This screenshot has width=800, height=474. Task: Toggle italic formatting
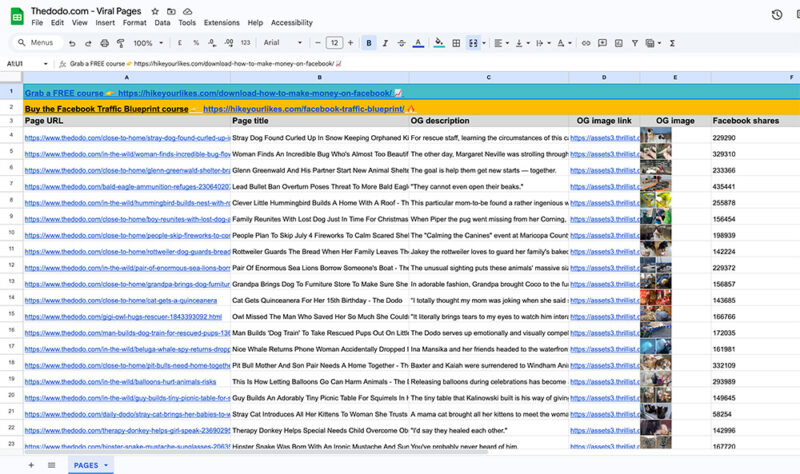click(x=385, y=43)
